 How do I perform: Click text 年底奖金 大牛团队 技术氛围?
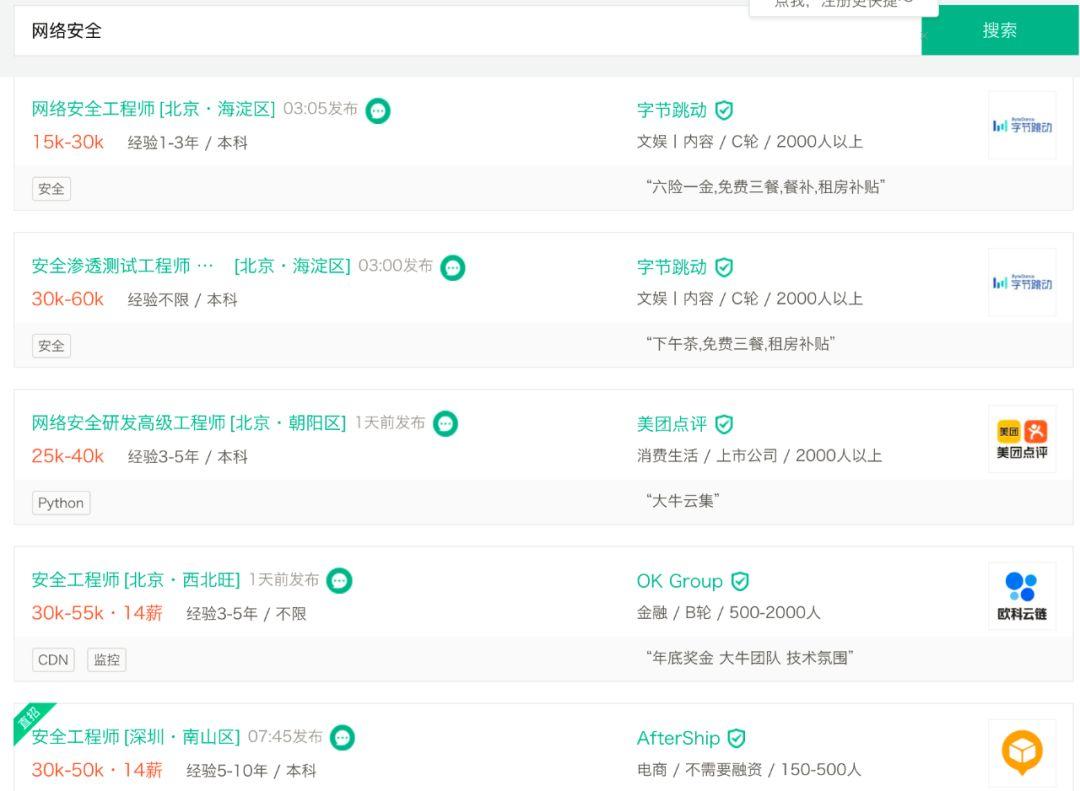[749, 659]
